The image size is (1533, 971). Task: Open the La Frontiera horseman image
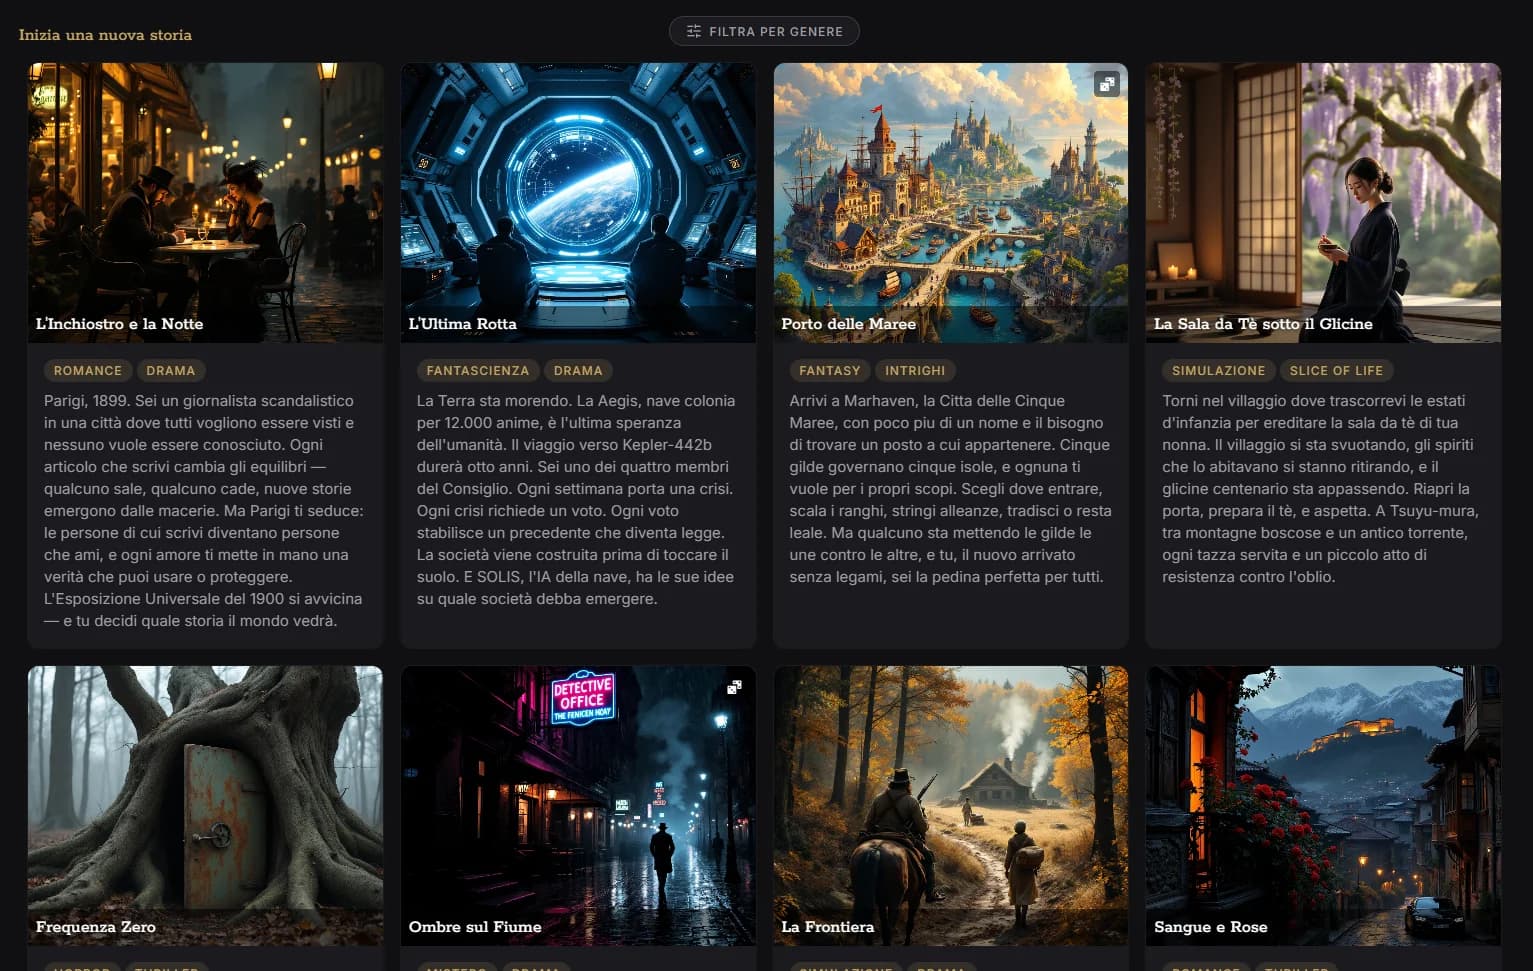(x=951, y=806)
